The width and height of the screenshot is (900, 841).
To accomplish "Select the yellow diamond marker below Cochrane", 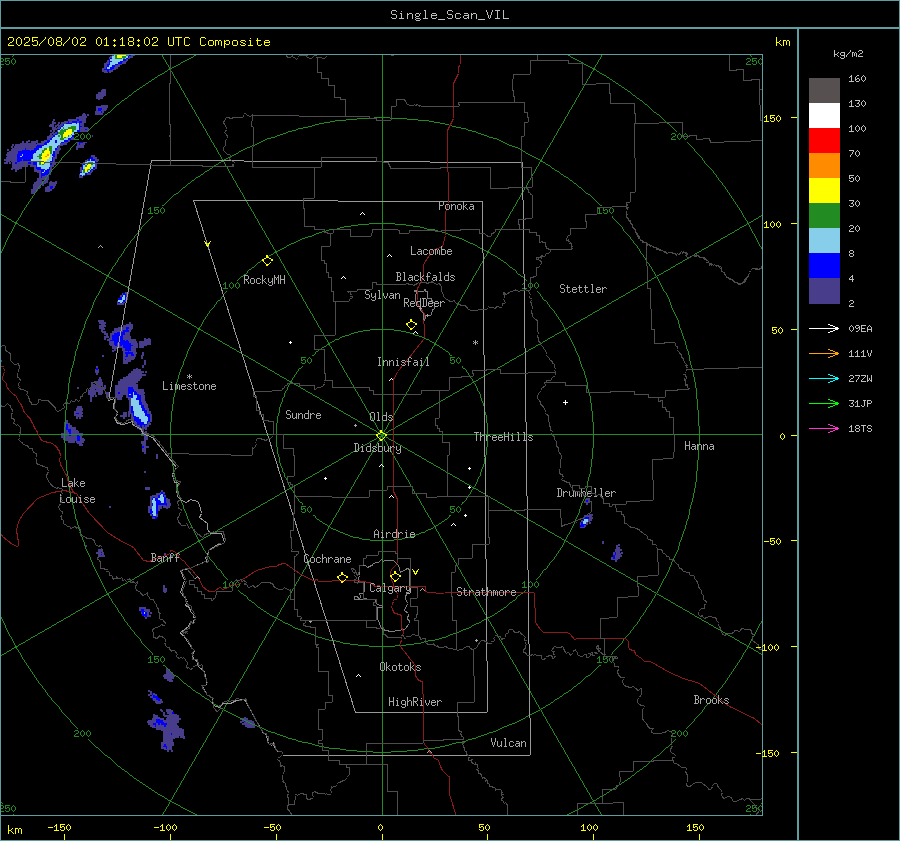I will (x=342, y=578).
